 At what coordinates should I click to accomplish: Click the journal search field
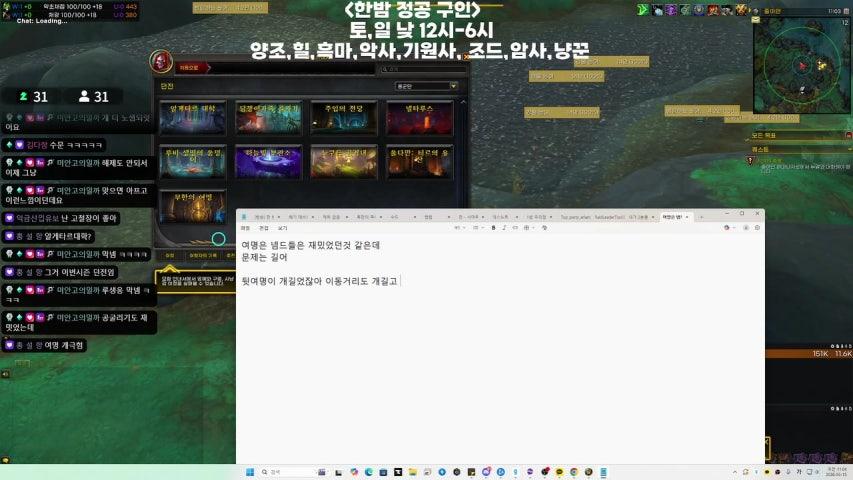click(423, 69)
